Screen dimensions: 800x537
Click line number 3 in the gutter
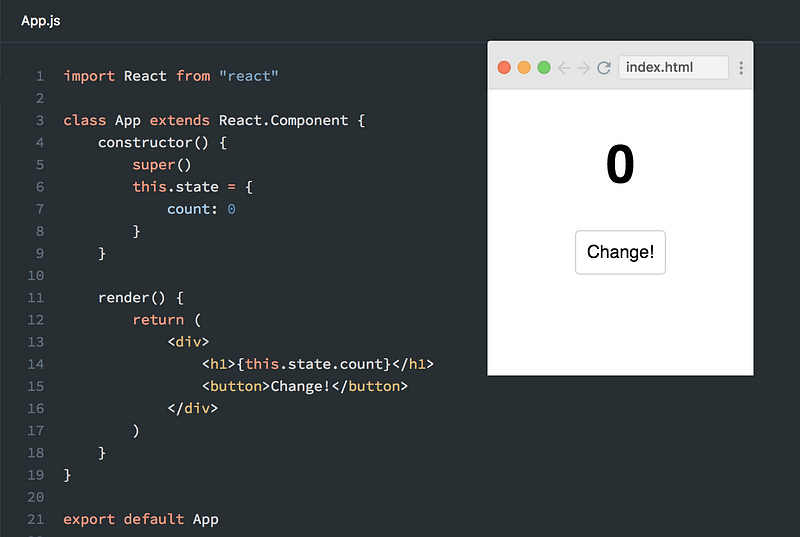40,120
